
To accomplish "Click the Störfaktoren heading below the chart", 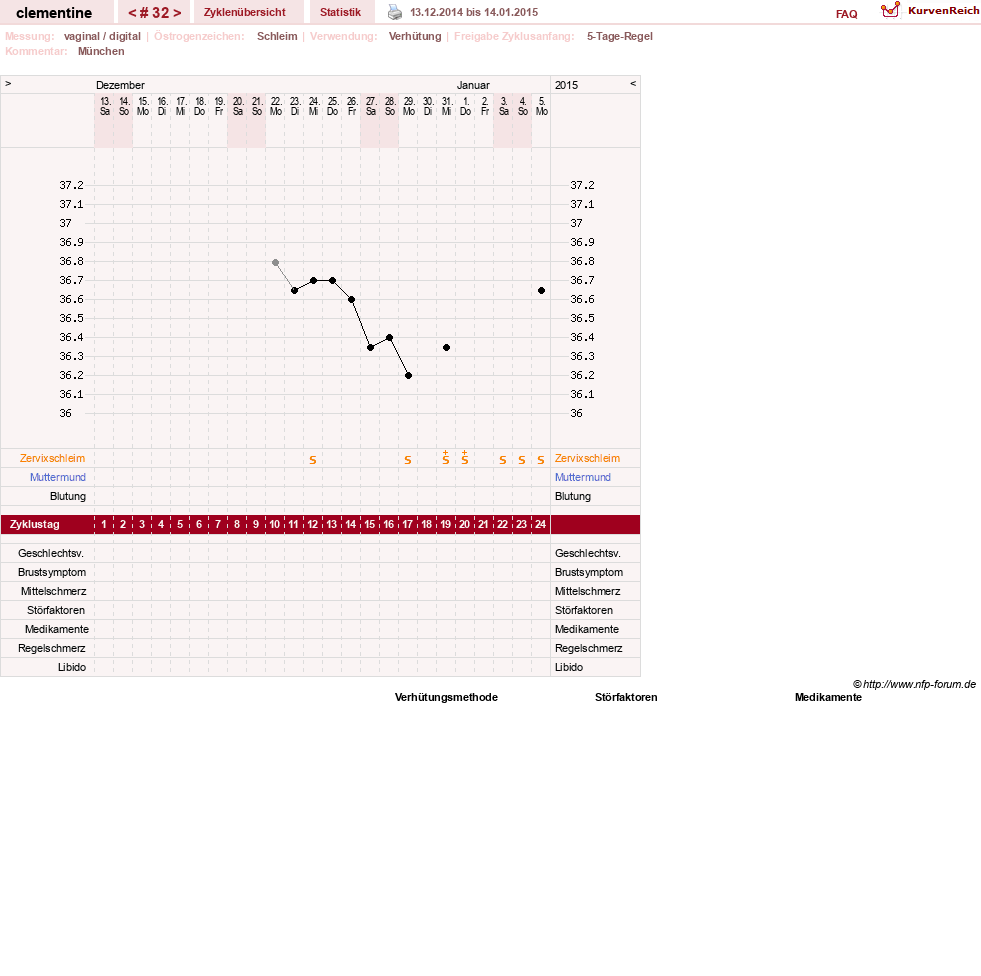I will [626, 697].
